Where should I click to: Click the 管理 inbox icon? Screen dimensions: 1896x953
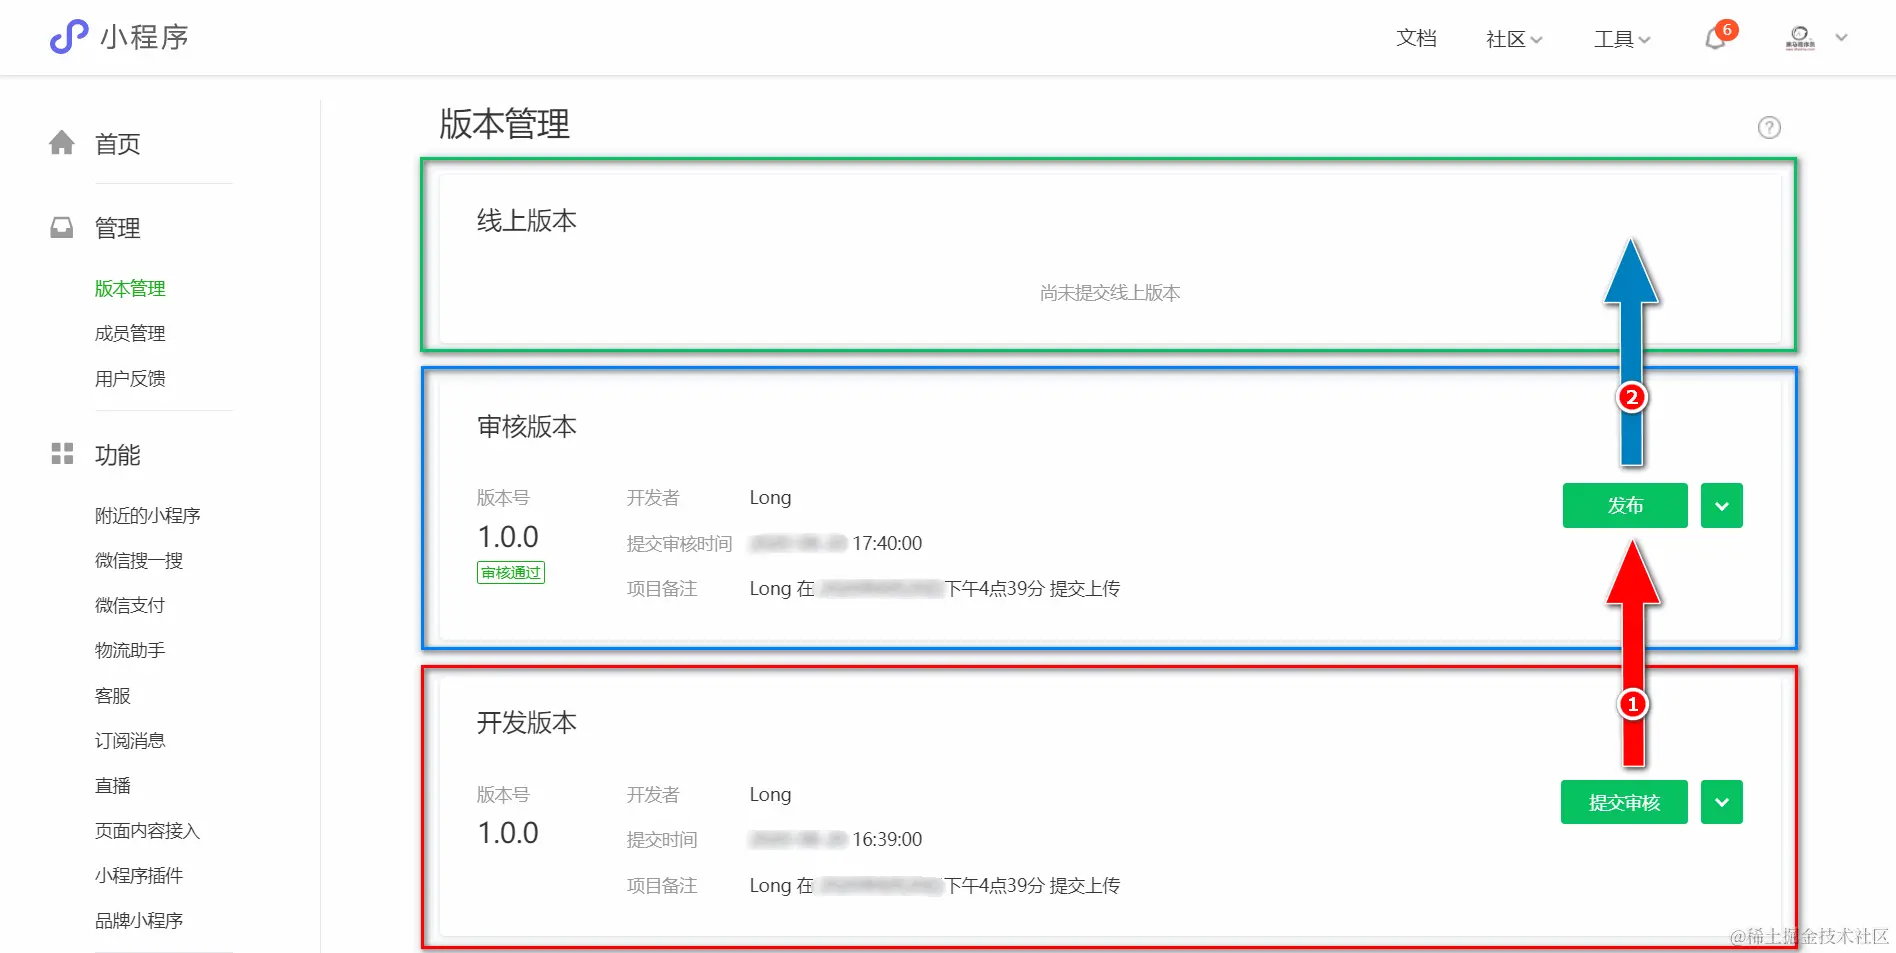click(x=62, y=228)
